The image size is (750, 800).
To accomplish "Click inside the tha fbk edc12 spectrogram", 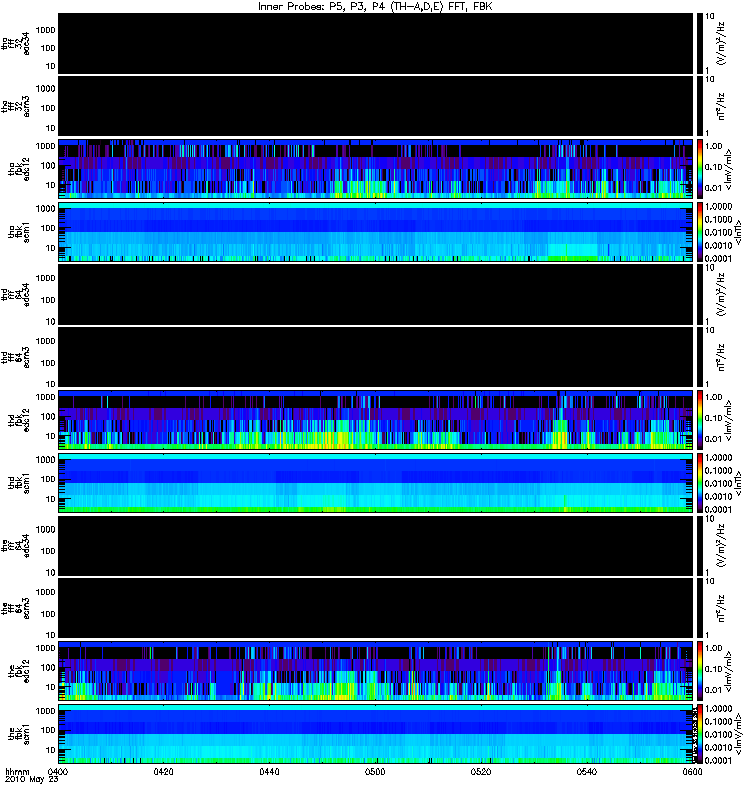I will 376,169.
